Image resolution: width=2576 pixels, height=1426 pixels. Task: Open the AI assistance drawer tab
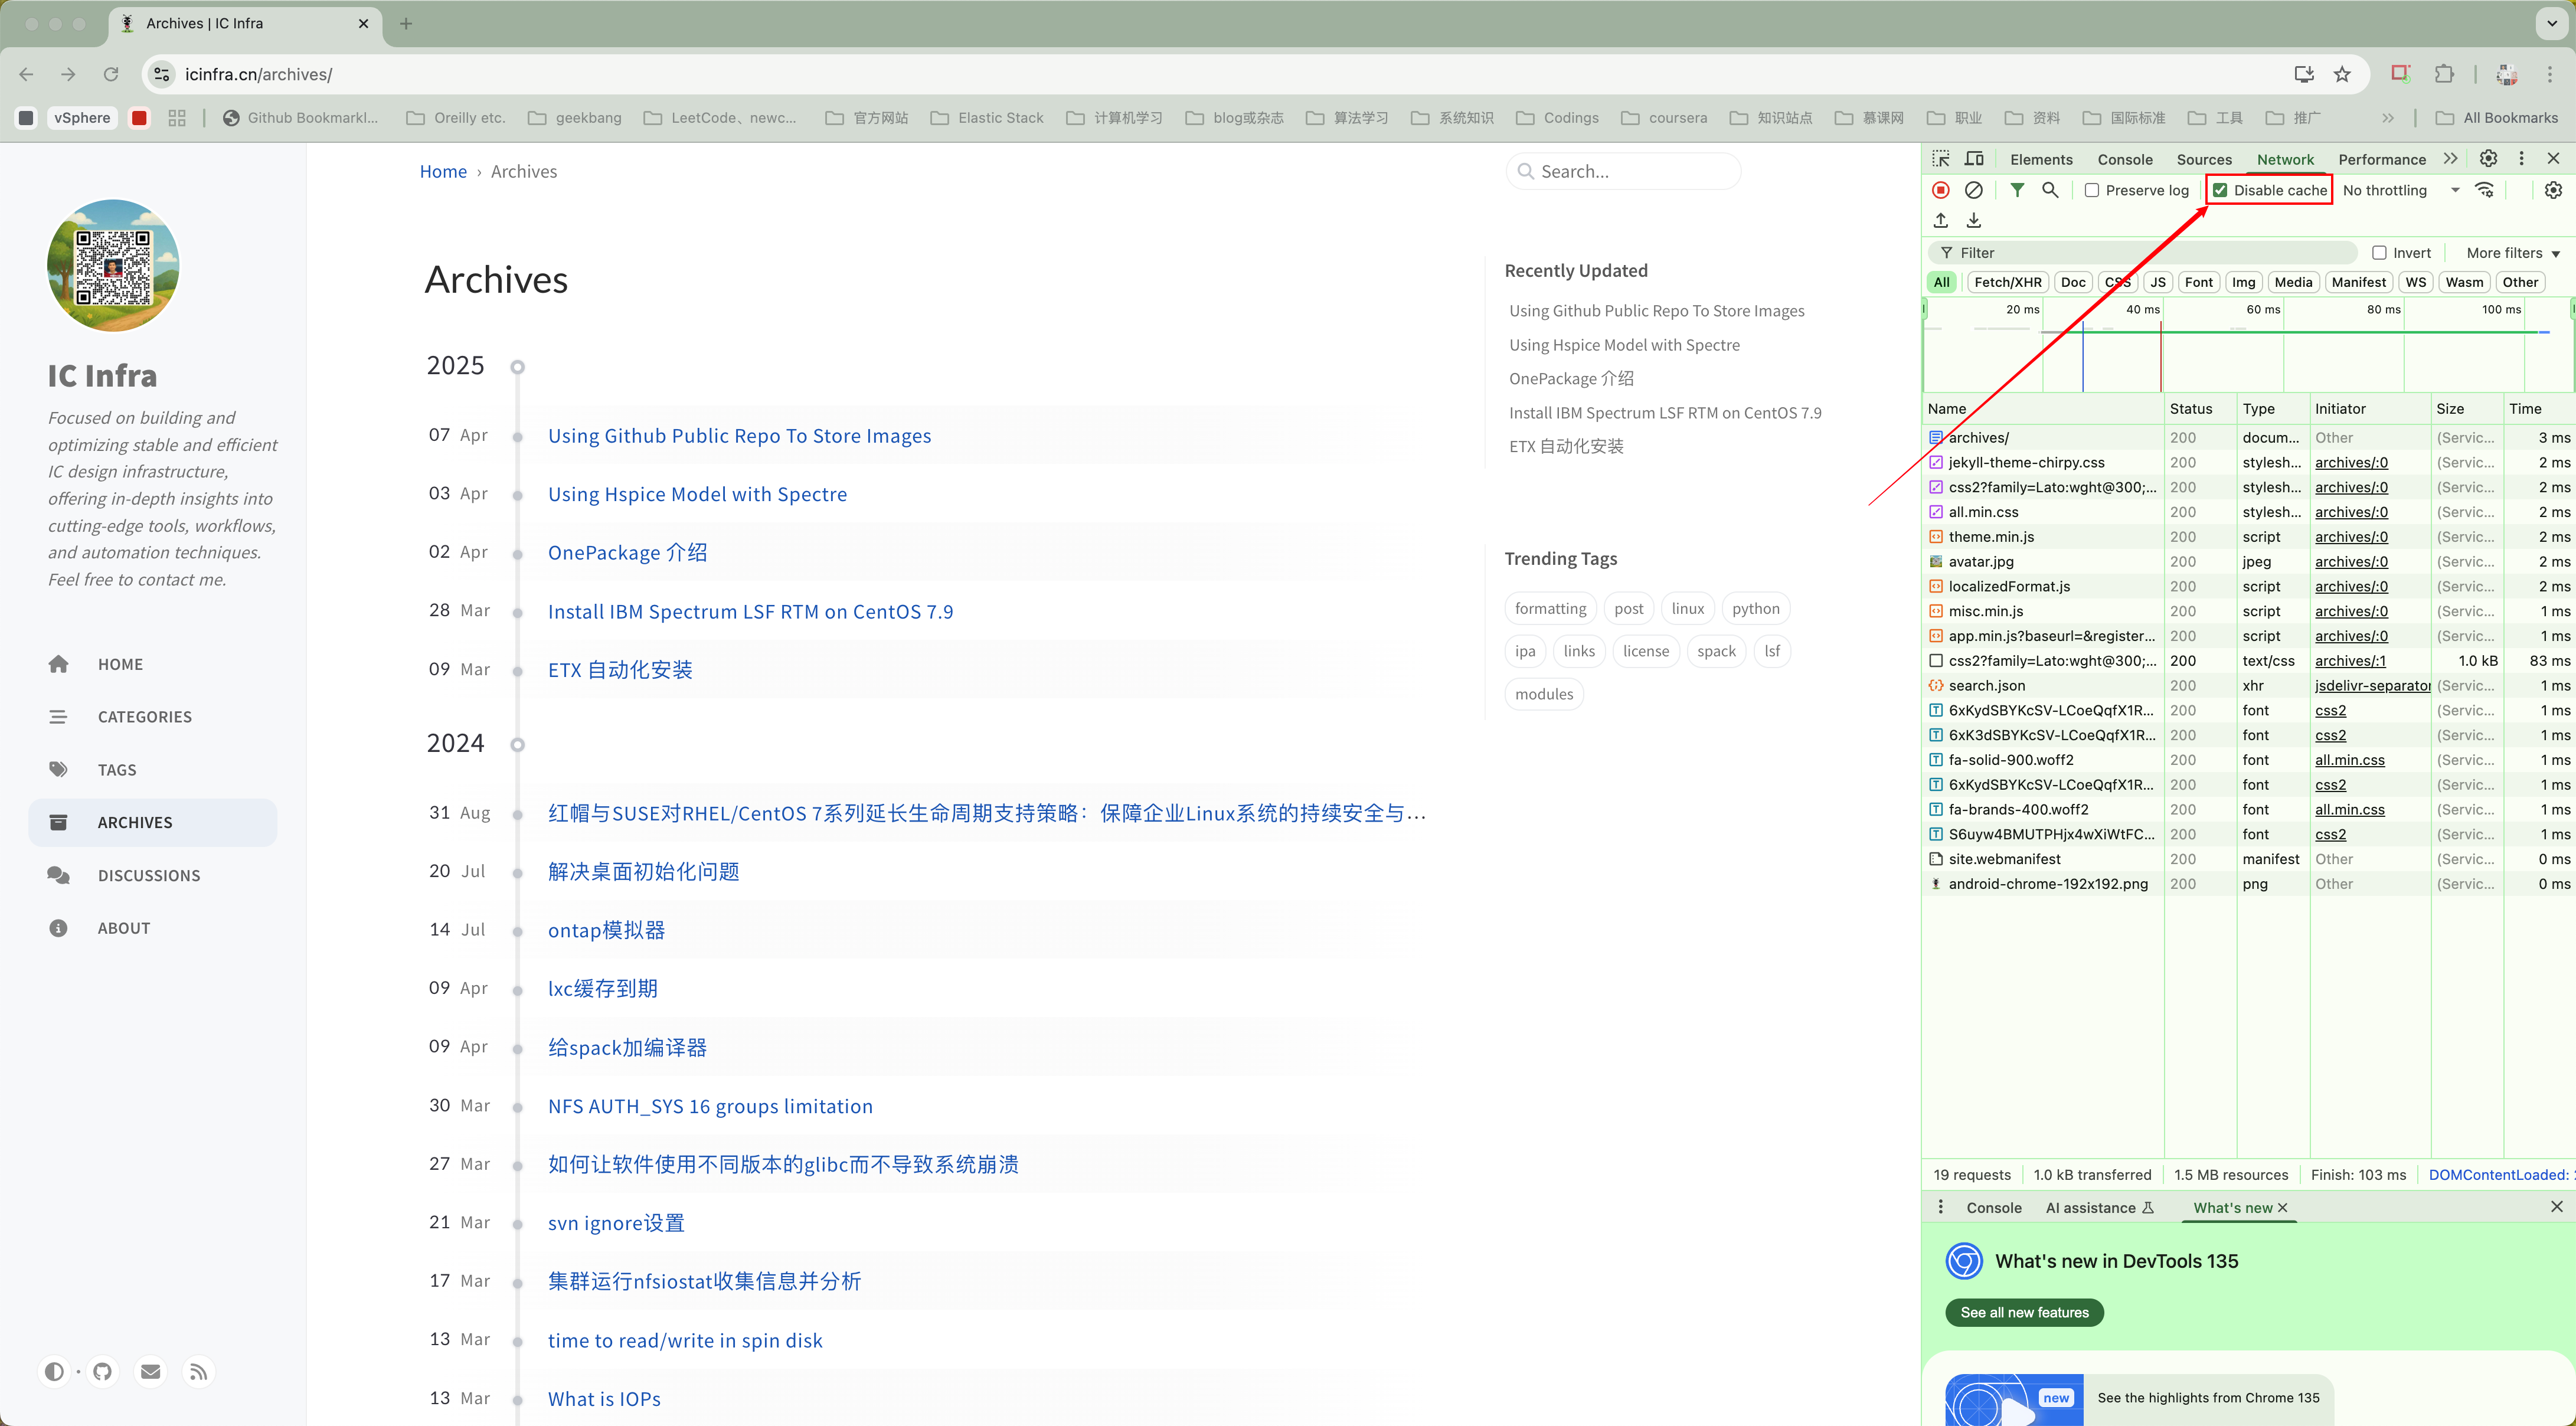pos(2099,1207)
